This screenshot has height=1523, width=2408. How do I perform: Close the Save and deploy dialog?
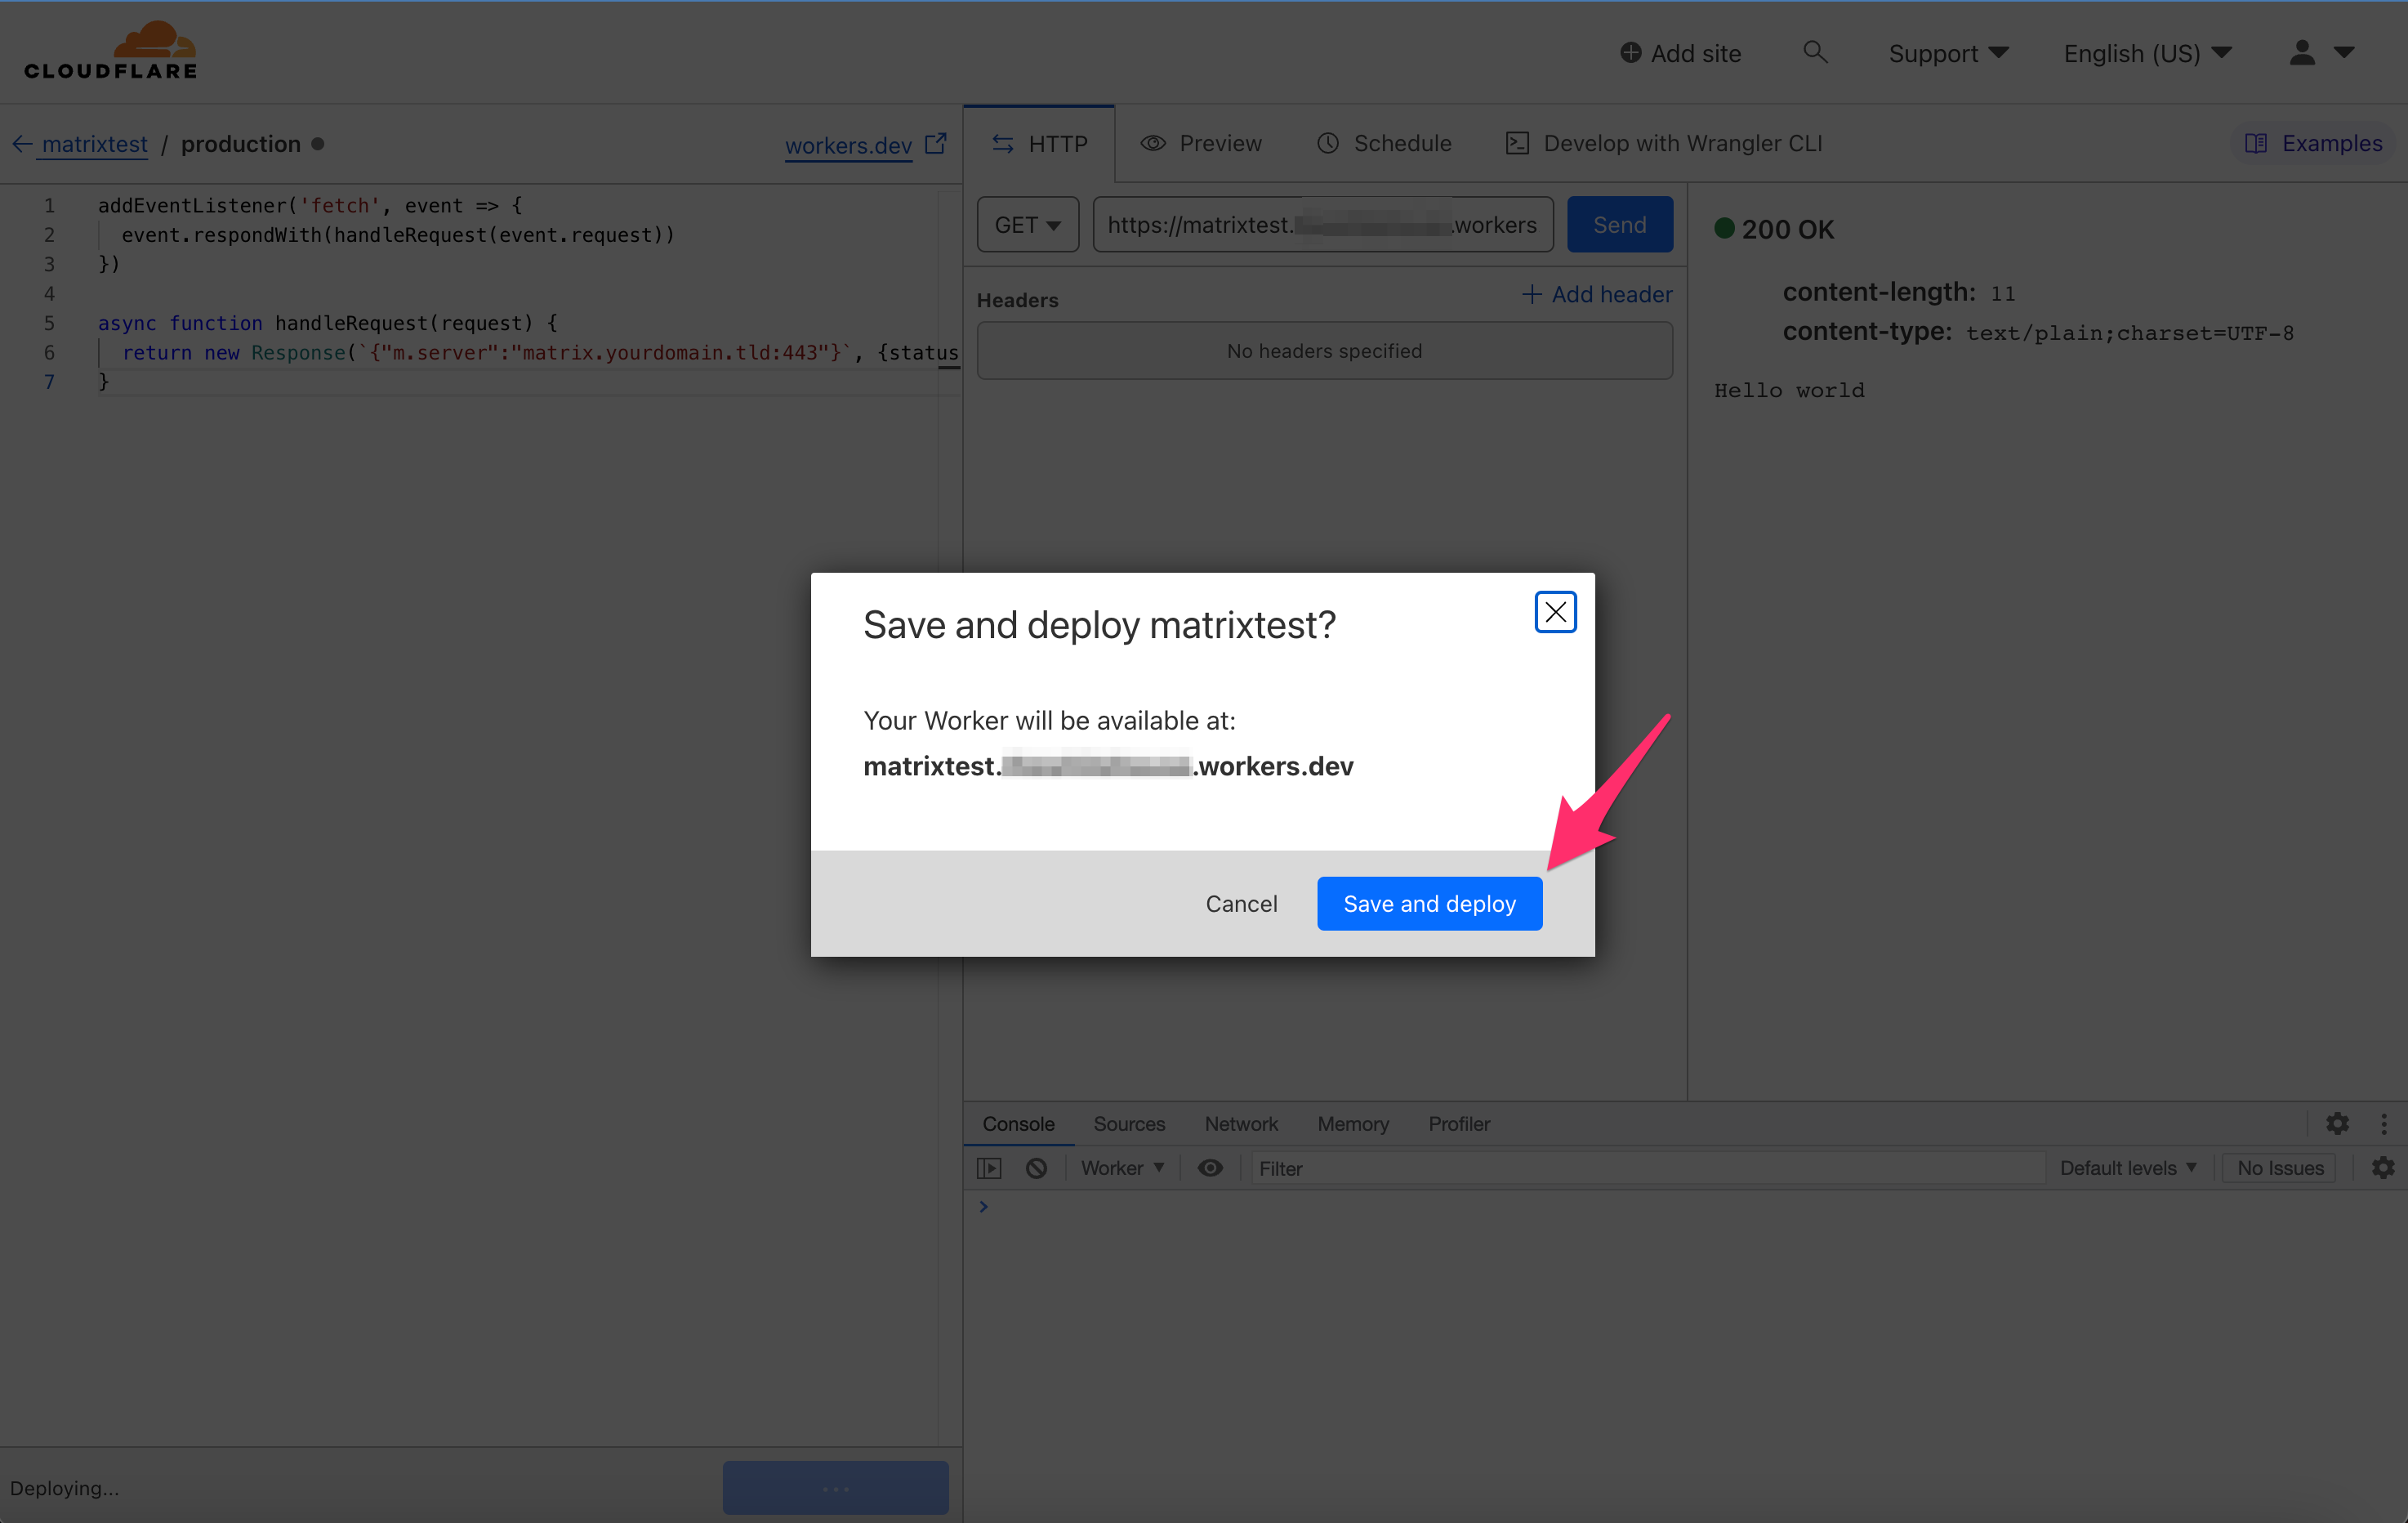coord(1555,612)
